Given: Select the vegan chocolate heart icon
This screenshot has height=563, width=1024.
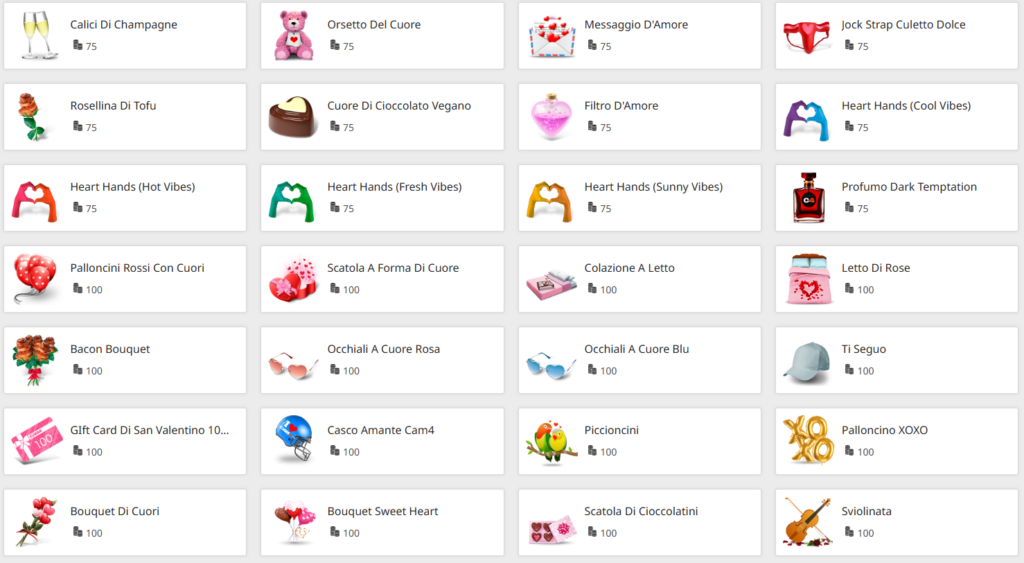Looking at the screenshot, I should [293, 117].
